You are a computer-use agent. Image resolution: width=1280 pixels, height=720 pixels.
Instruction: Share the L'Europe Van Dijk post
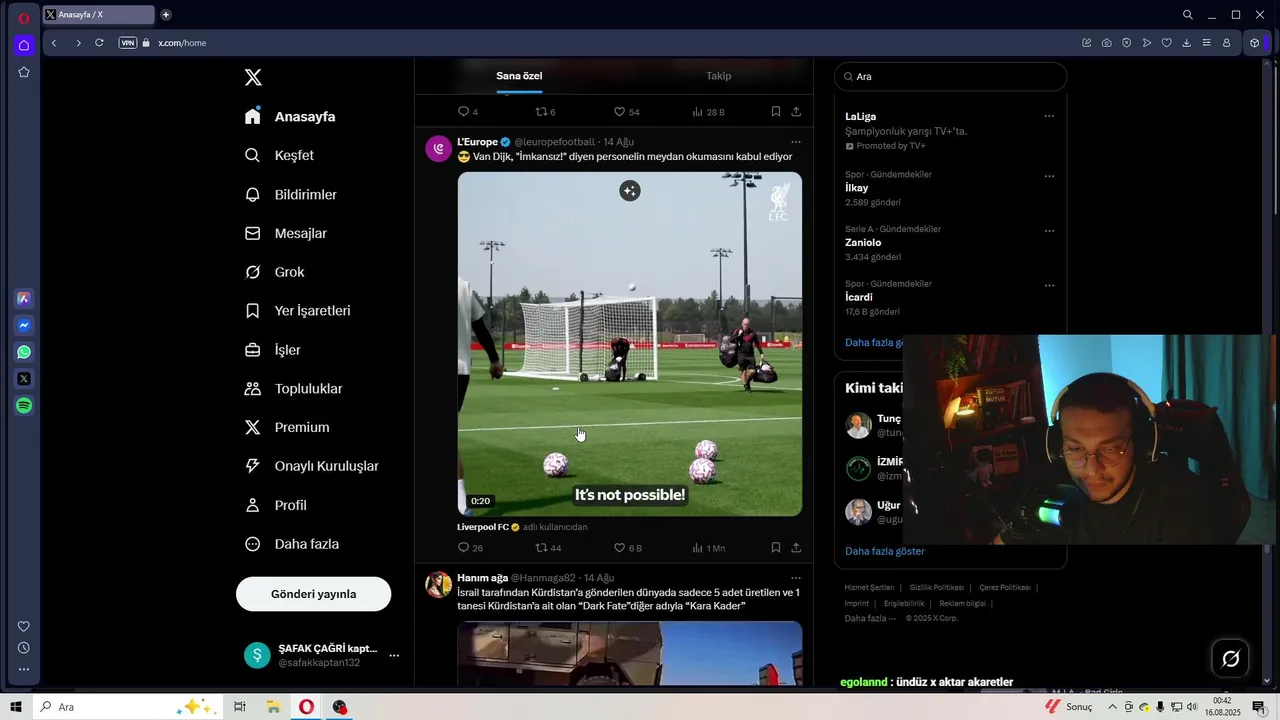coord(796,548)
